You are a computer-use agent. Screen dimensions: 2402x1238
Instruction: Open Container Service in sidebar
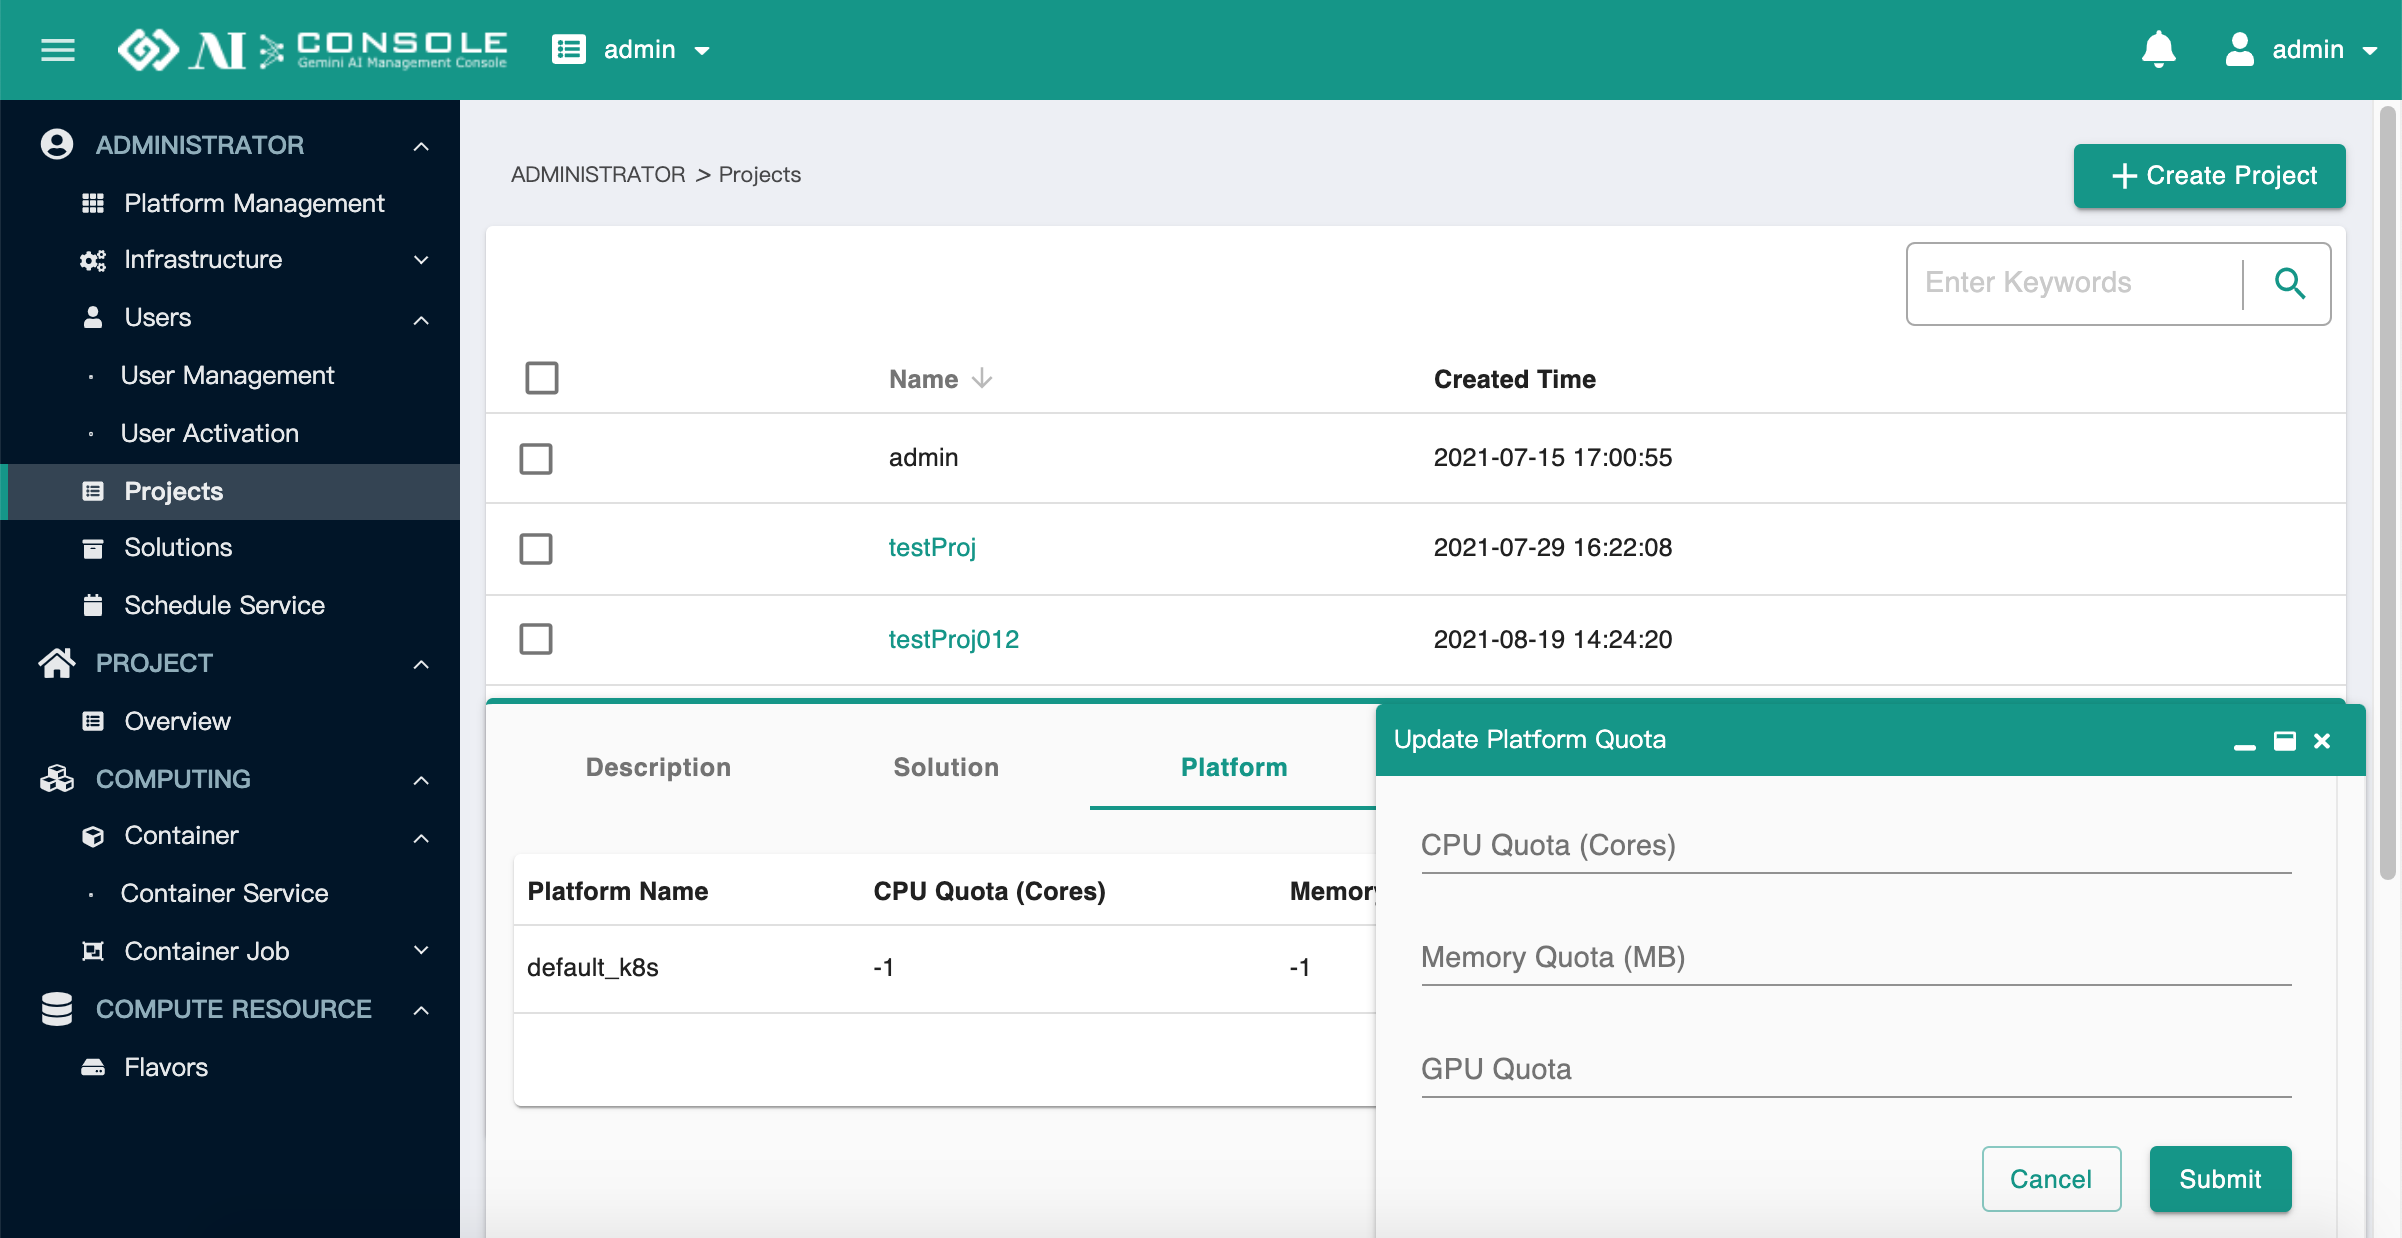(x=224, y=893)
